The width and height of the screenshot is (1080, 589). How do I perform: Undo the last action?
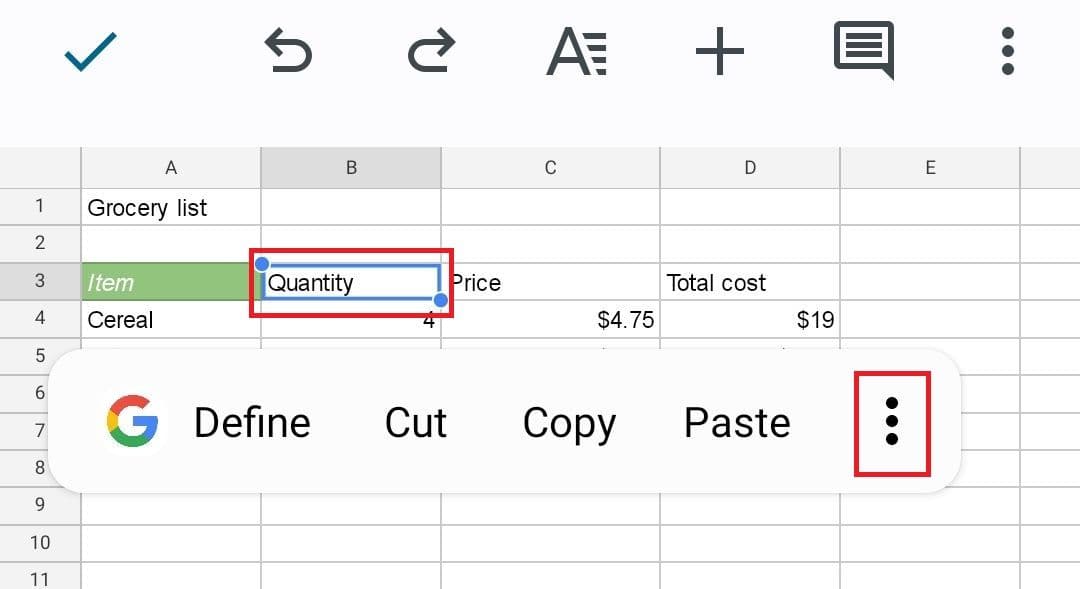(x=288, y=52)
